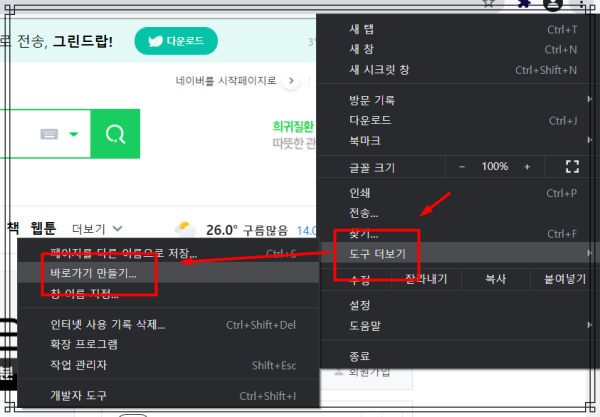
Task: Click the arrow next to 네이버를 시작페이지로
Action: (291, 81)
